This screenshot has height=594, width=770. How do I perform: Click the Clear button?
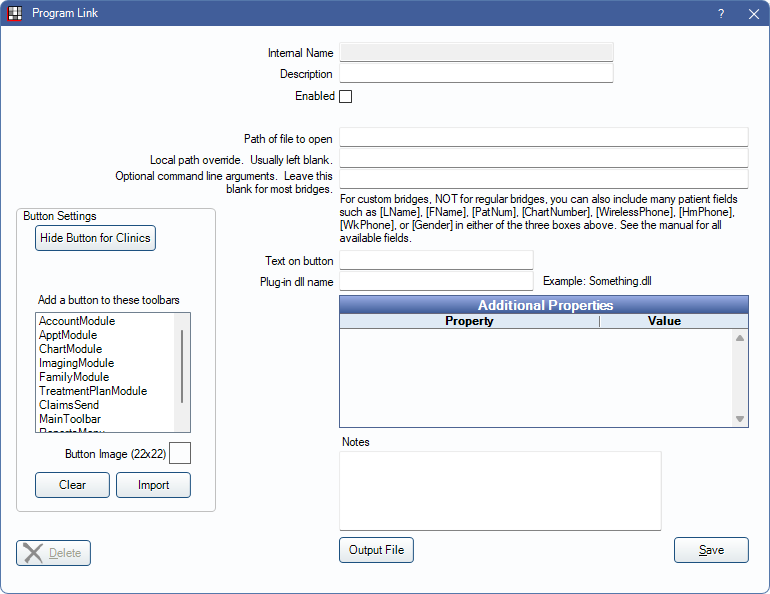[72, 485]
